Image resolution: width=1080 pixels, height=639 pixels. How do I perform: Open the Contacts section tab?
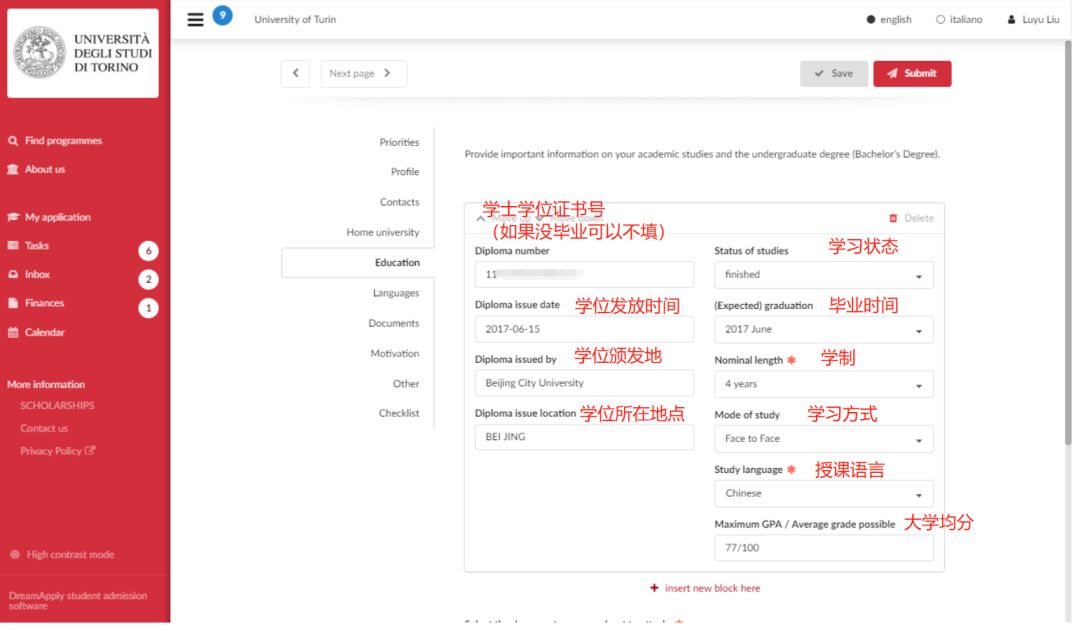point(399,202)
